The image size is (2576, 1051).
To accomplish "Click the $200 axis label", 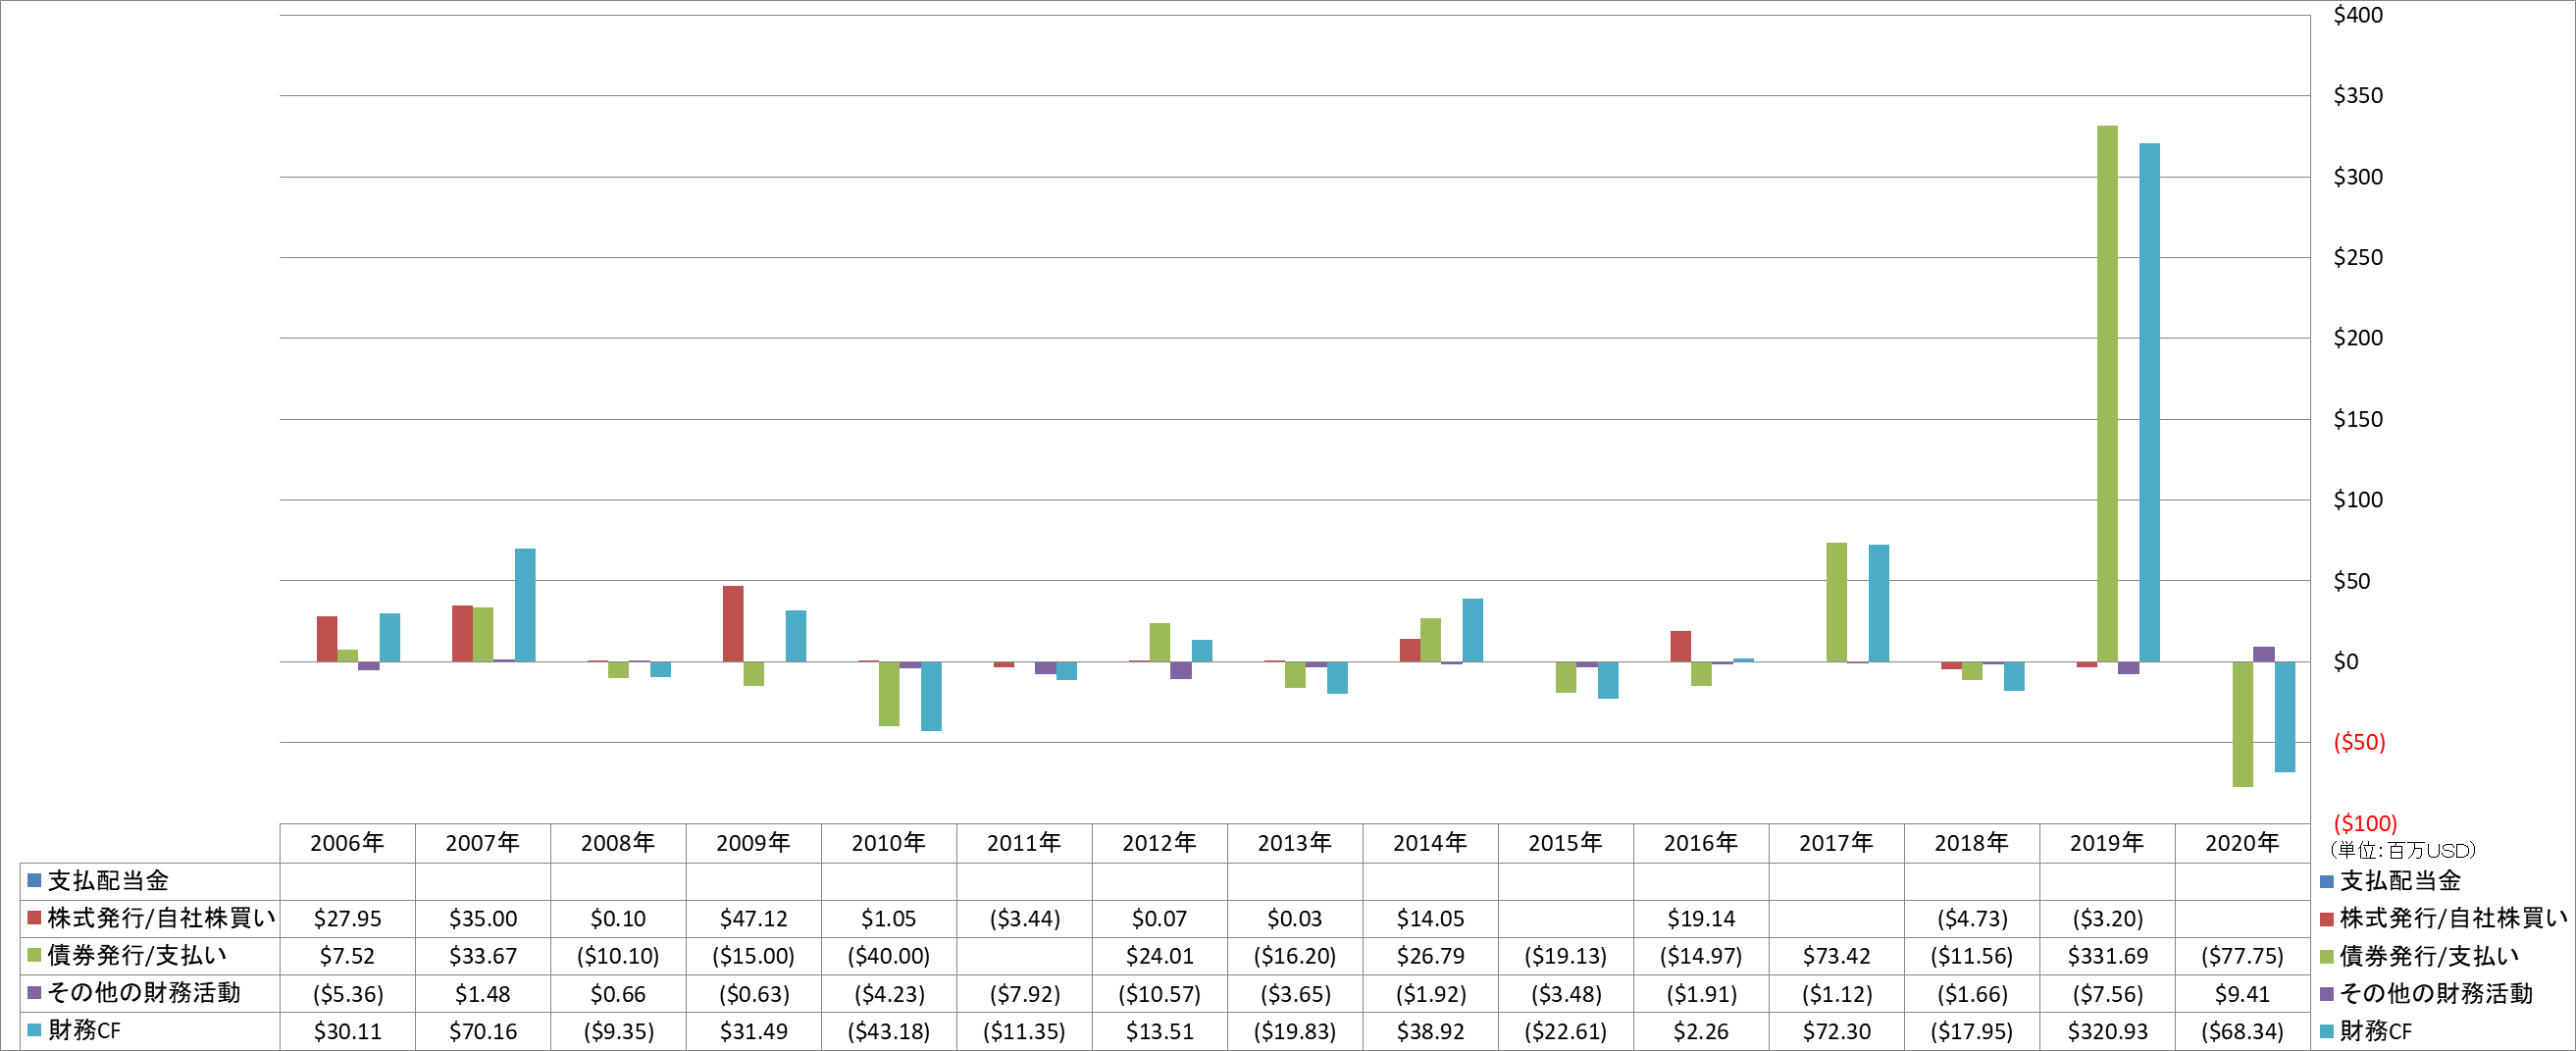I will (2358, 338).
